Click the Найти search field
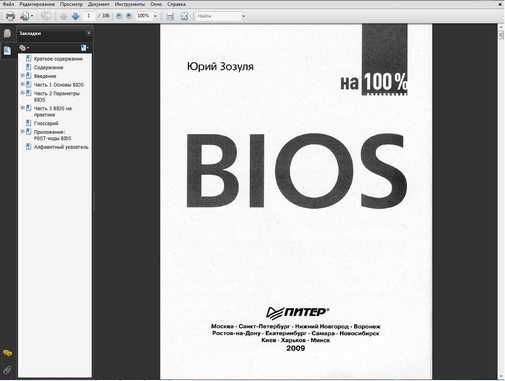This screenshot has width=505, height=381. click(x=218, y=16)
